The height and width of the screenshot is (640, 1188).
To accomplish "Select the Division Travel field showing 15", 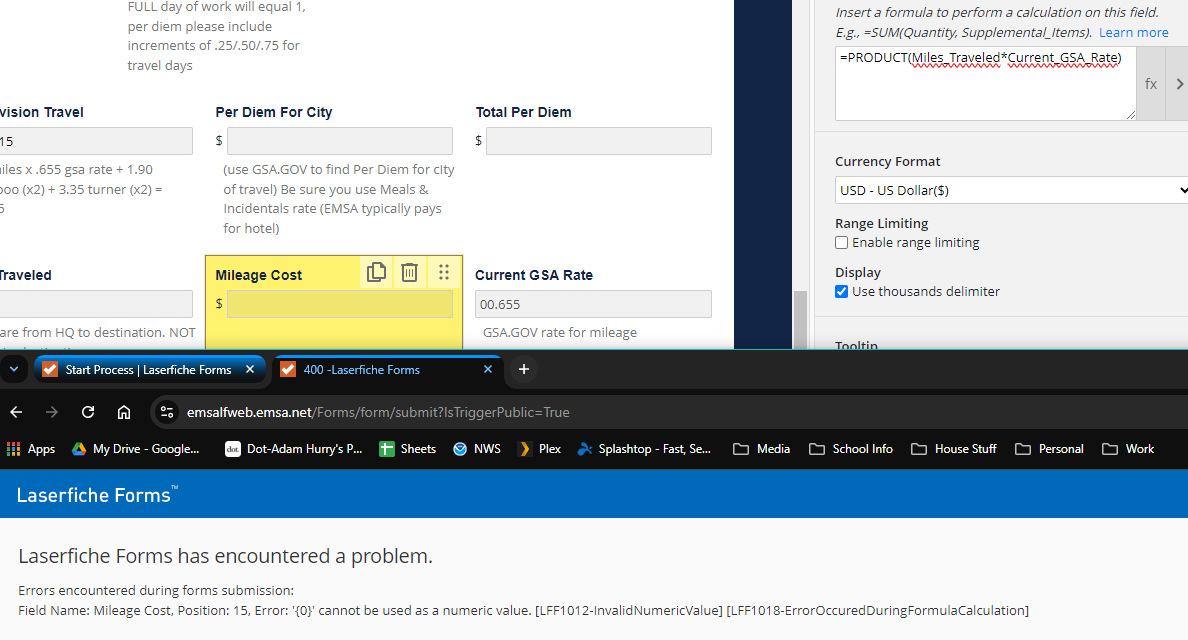I will point(96,141).
